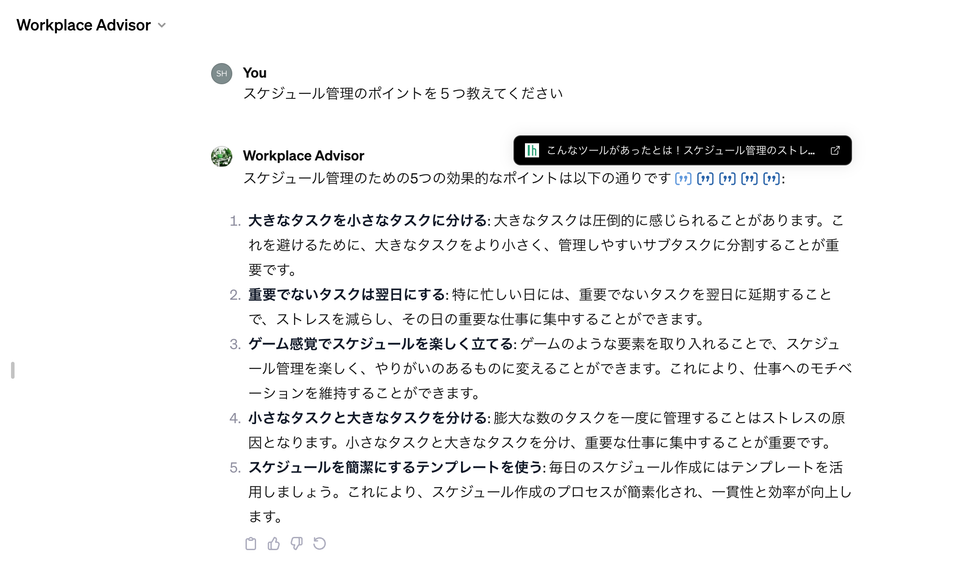Give the response a thumbs up

273,544
